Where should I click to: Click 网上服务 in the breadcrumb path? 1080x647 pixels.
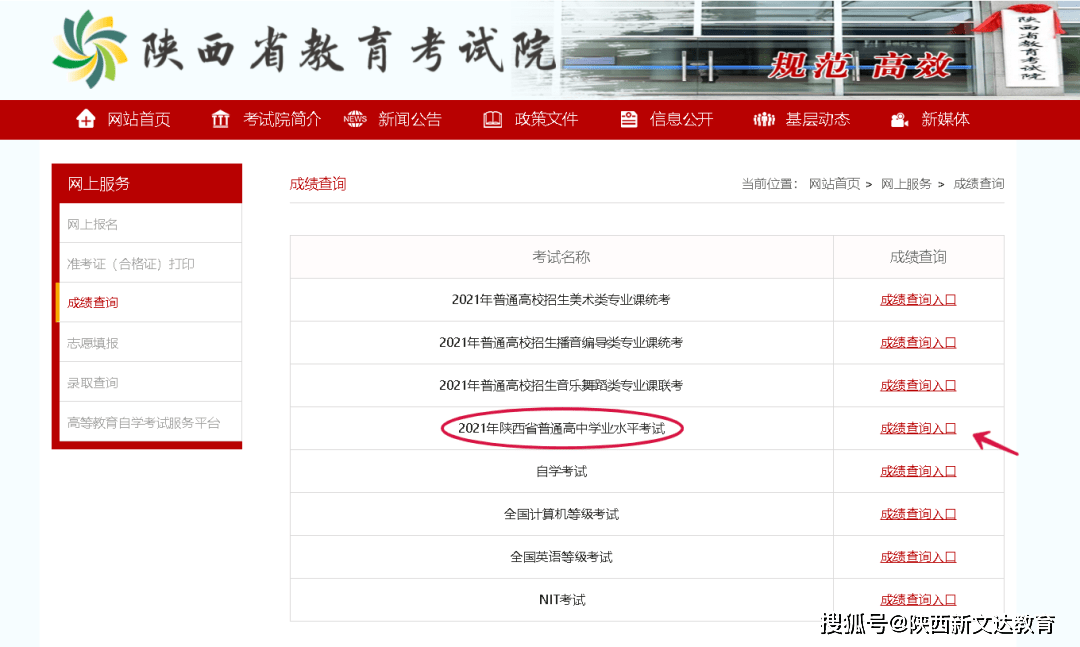point(906,183)
